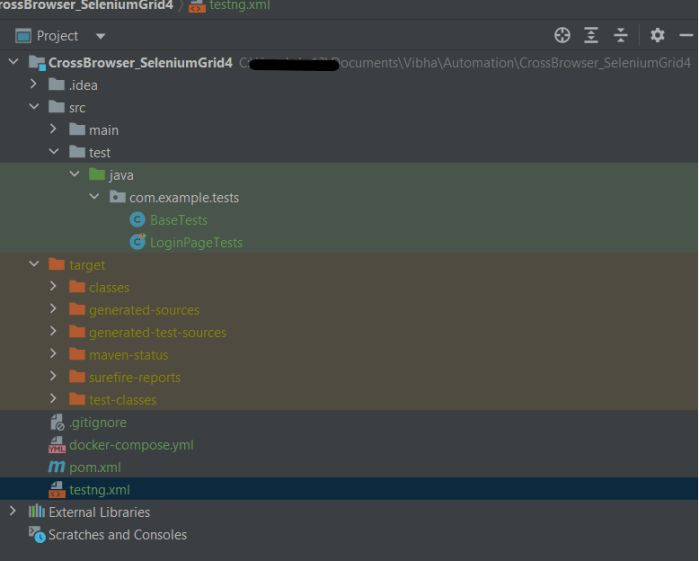Select the test-classes folder label
699x561 pixels.
[x=123, y=400]
